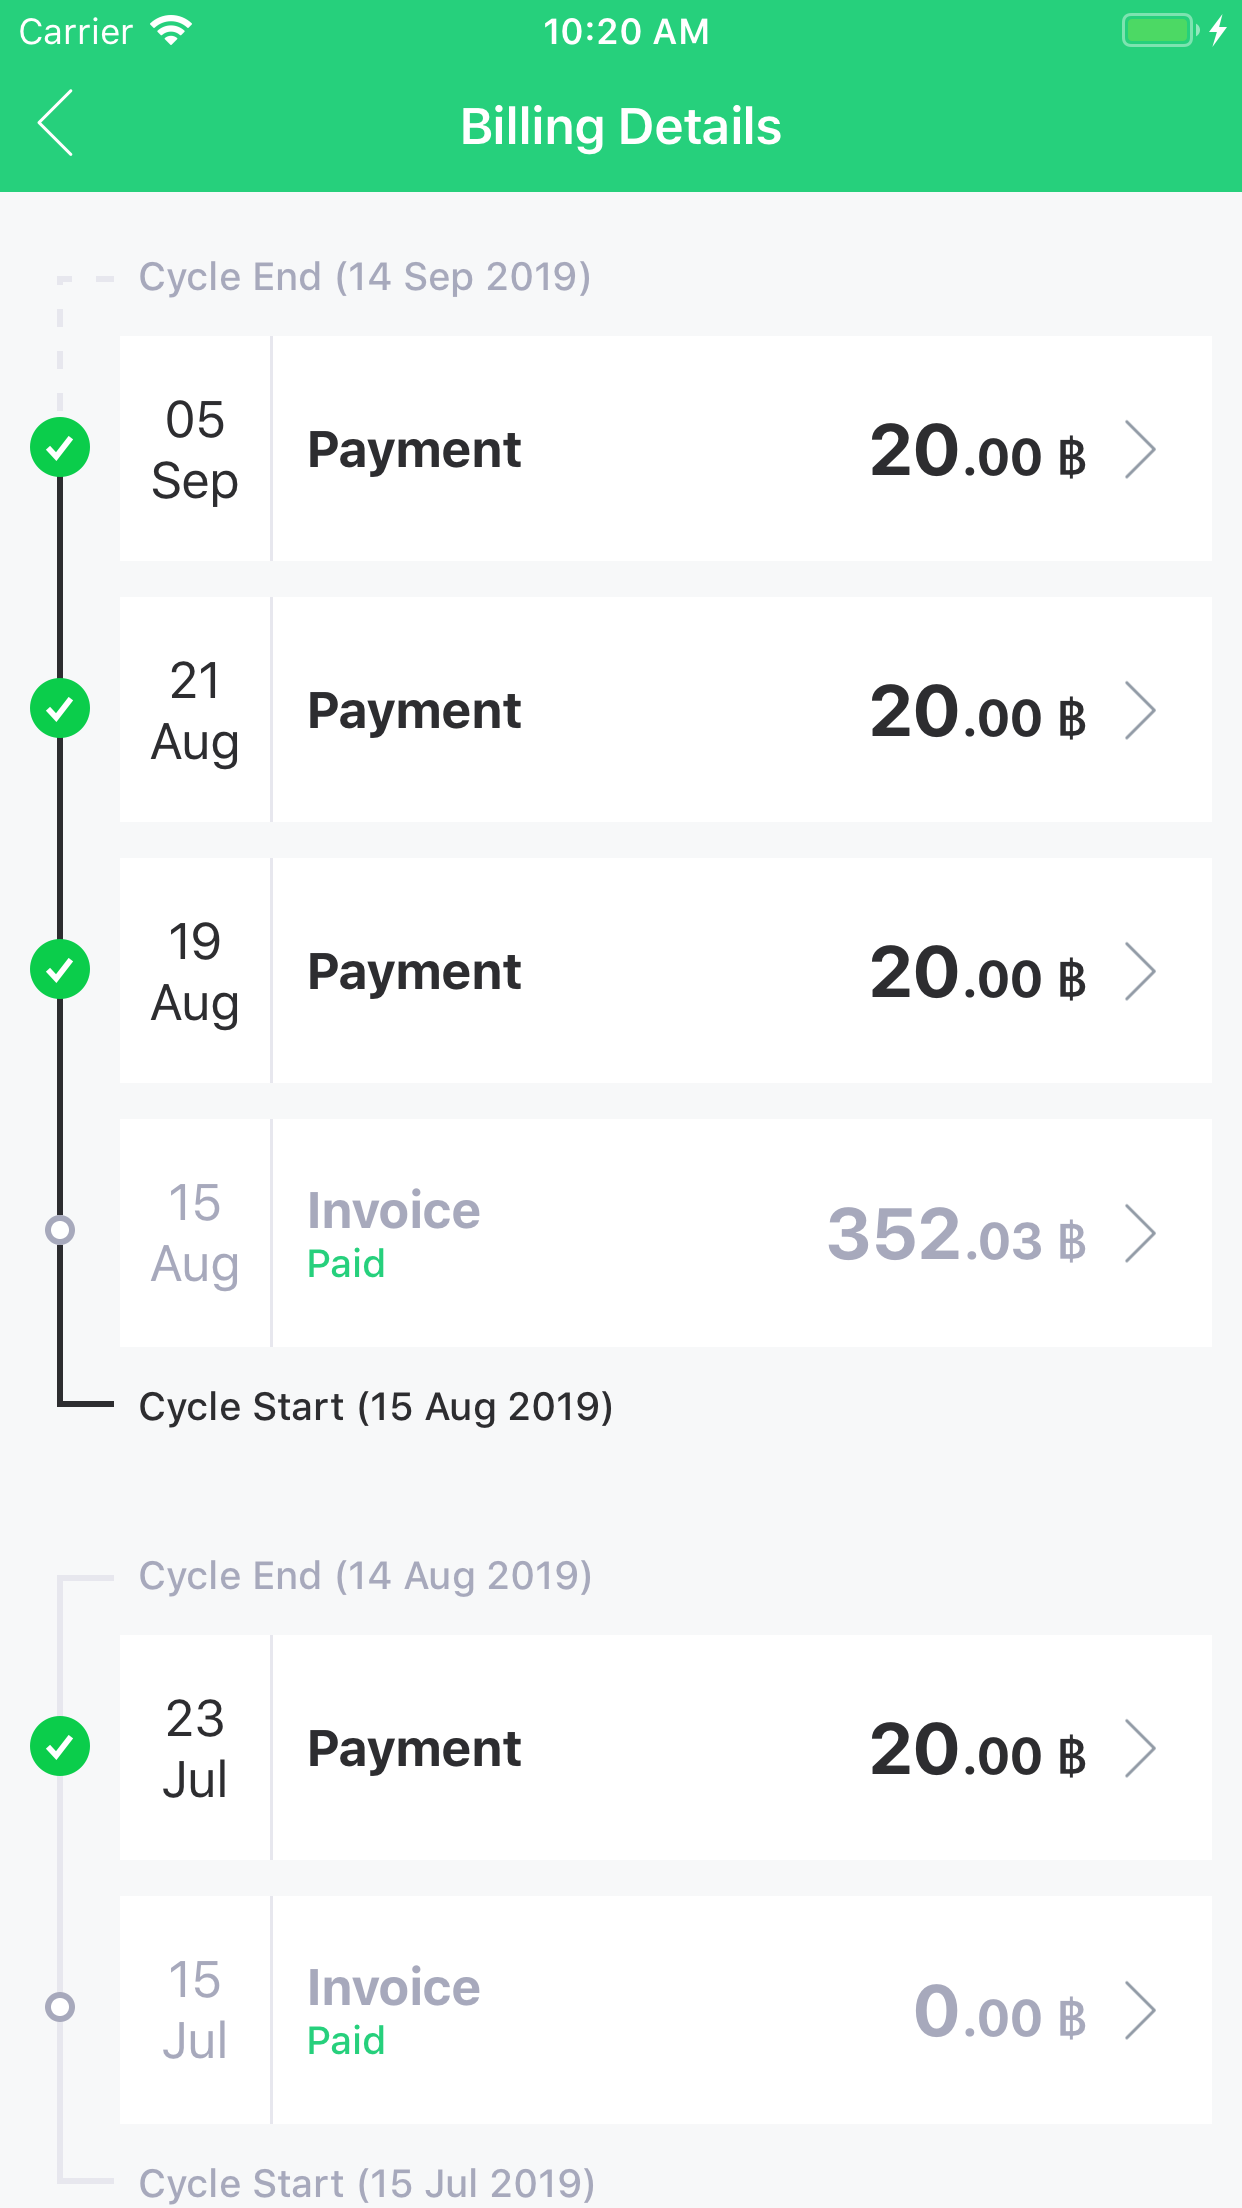Tap the Wi-Fi icon in status bar

click(171, 31)
